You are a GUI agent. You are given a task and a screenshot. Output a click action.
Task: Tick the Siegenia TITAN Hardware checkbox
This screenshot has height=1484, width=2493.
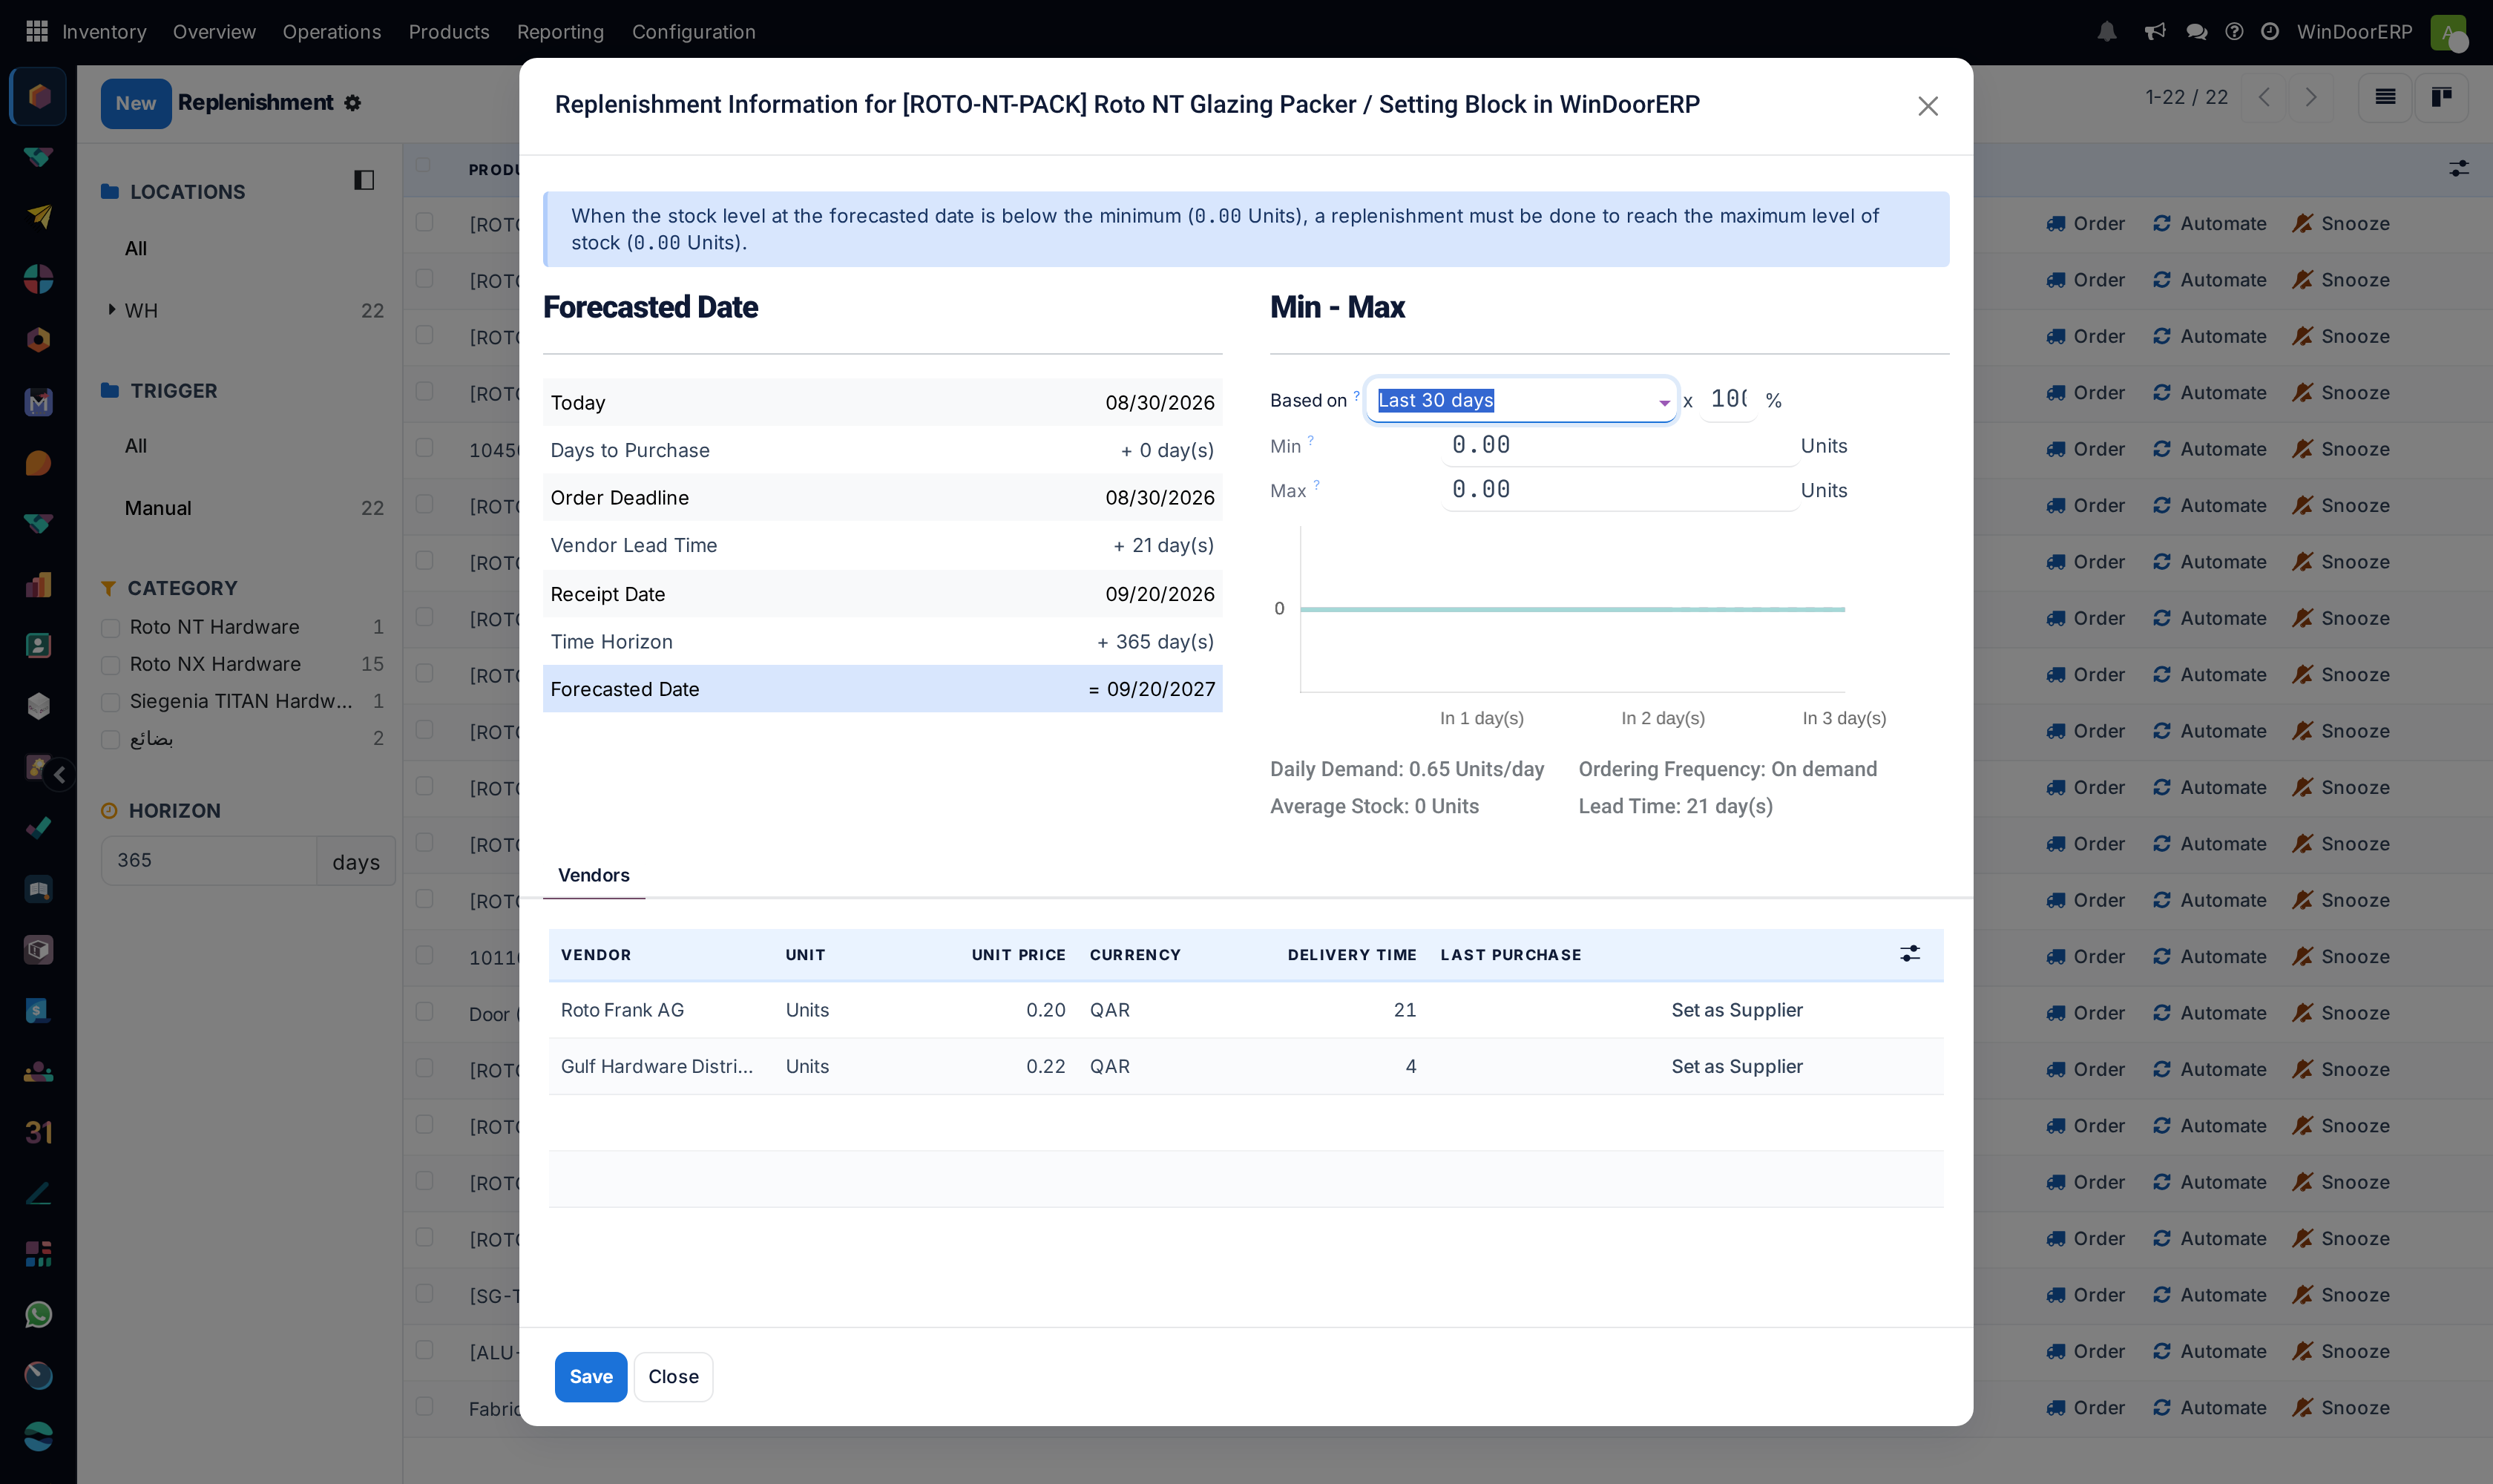(111, 702)
